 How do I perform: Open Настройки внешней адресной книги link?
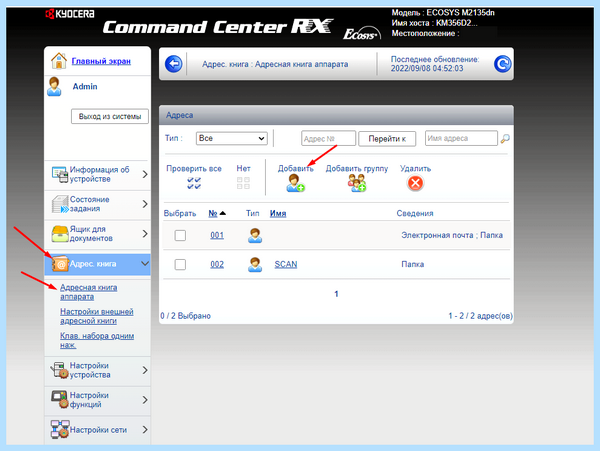coord(97,316)
